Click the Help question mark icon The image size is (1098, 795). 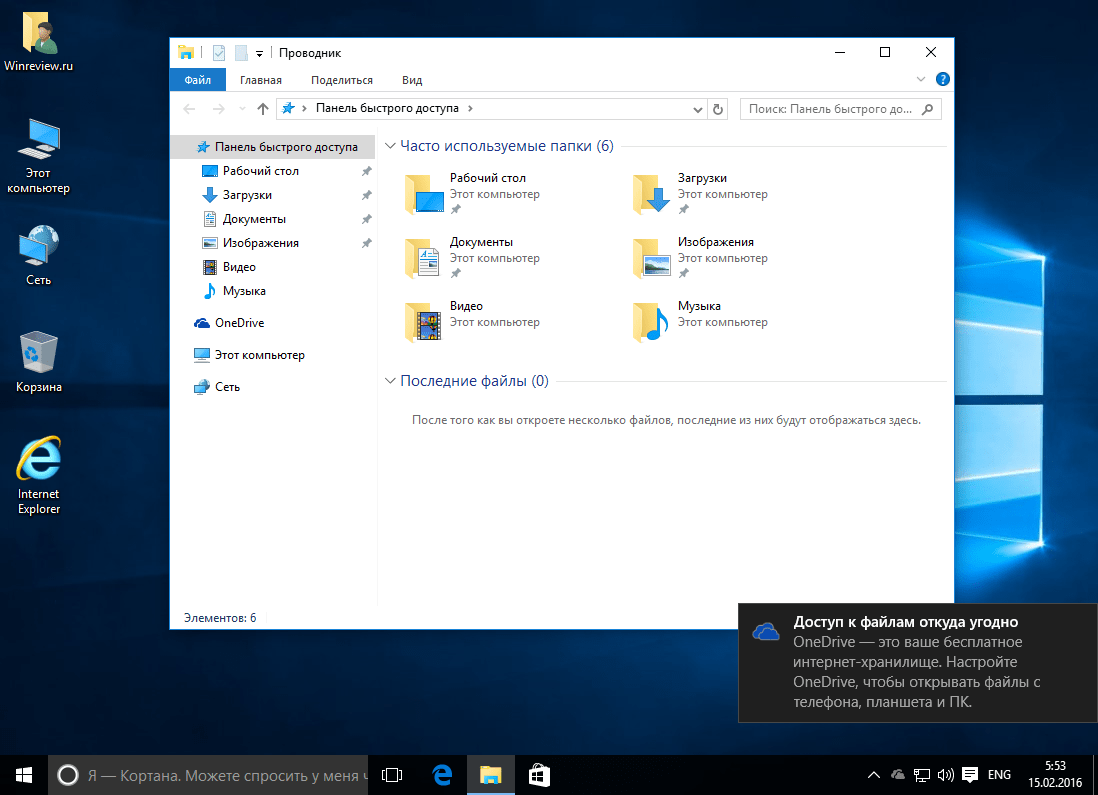[x=942, y=79]
